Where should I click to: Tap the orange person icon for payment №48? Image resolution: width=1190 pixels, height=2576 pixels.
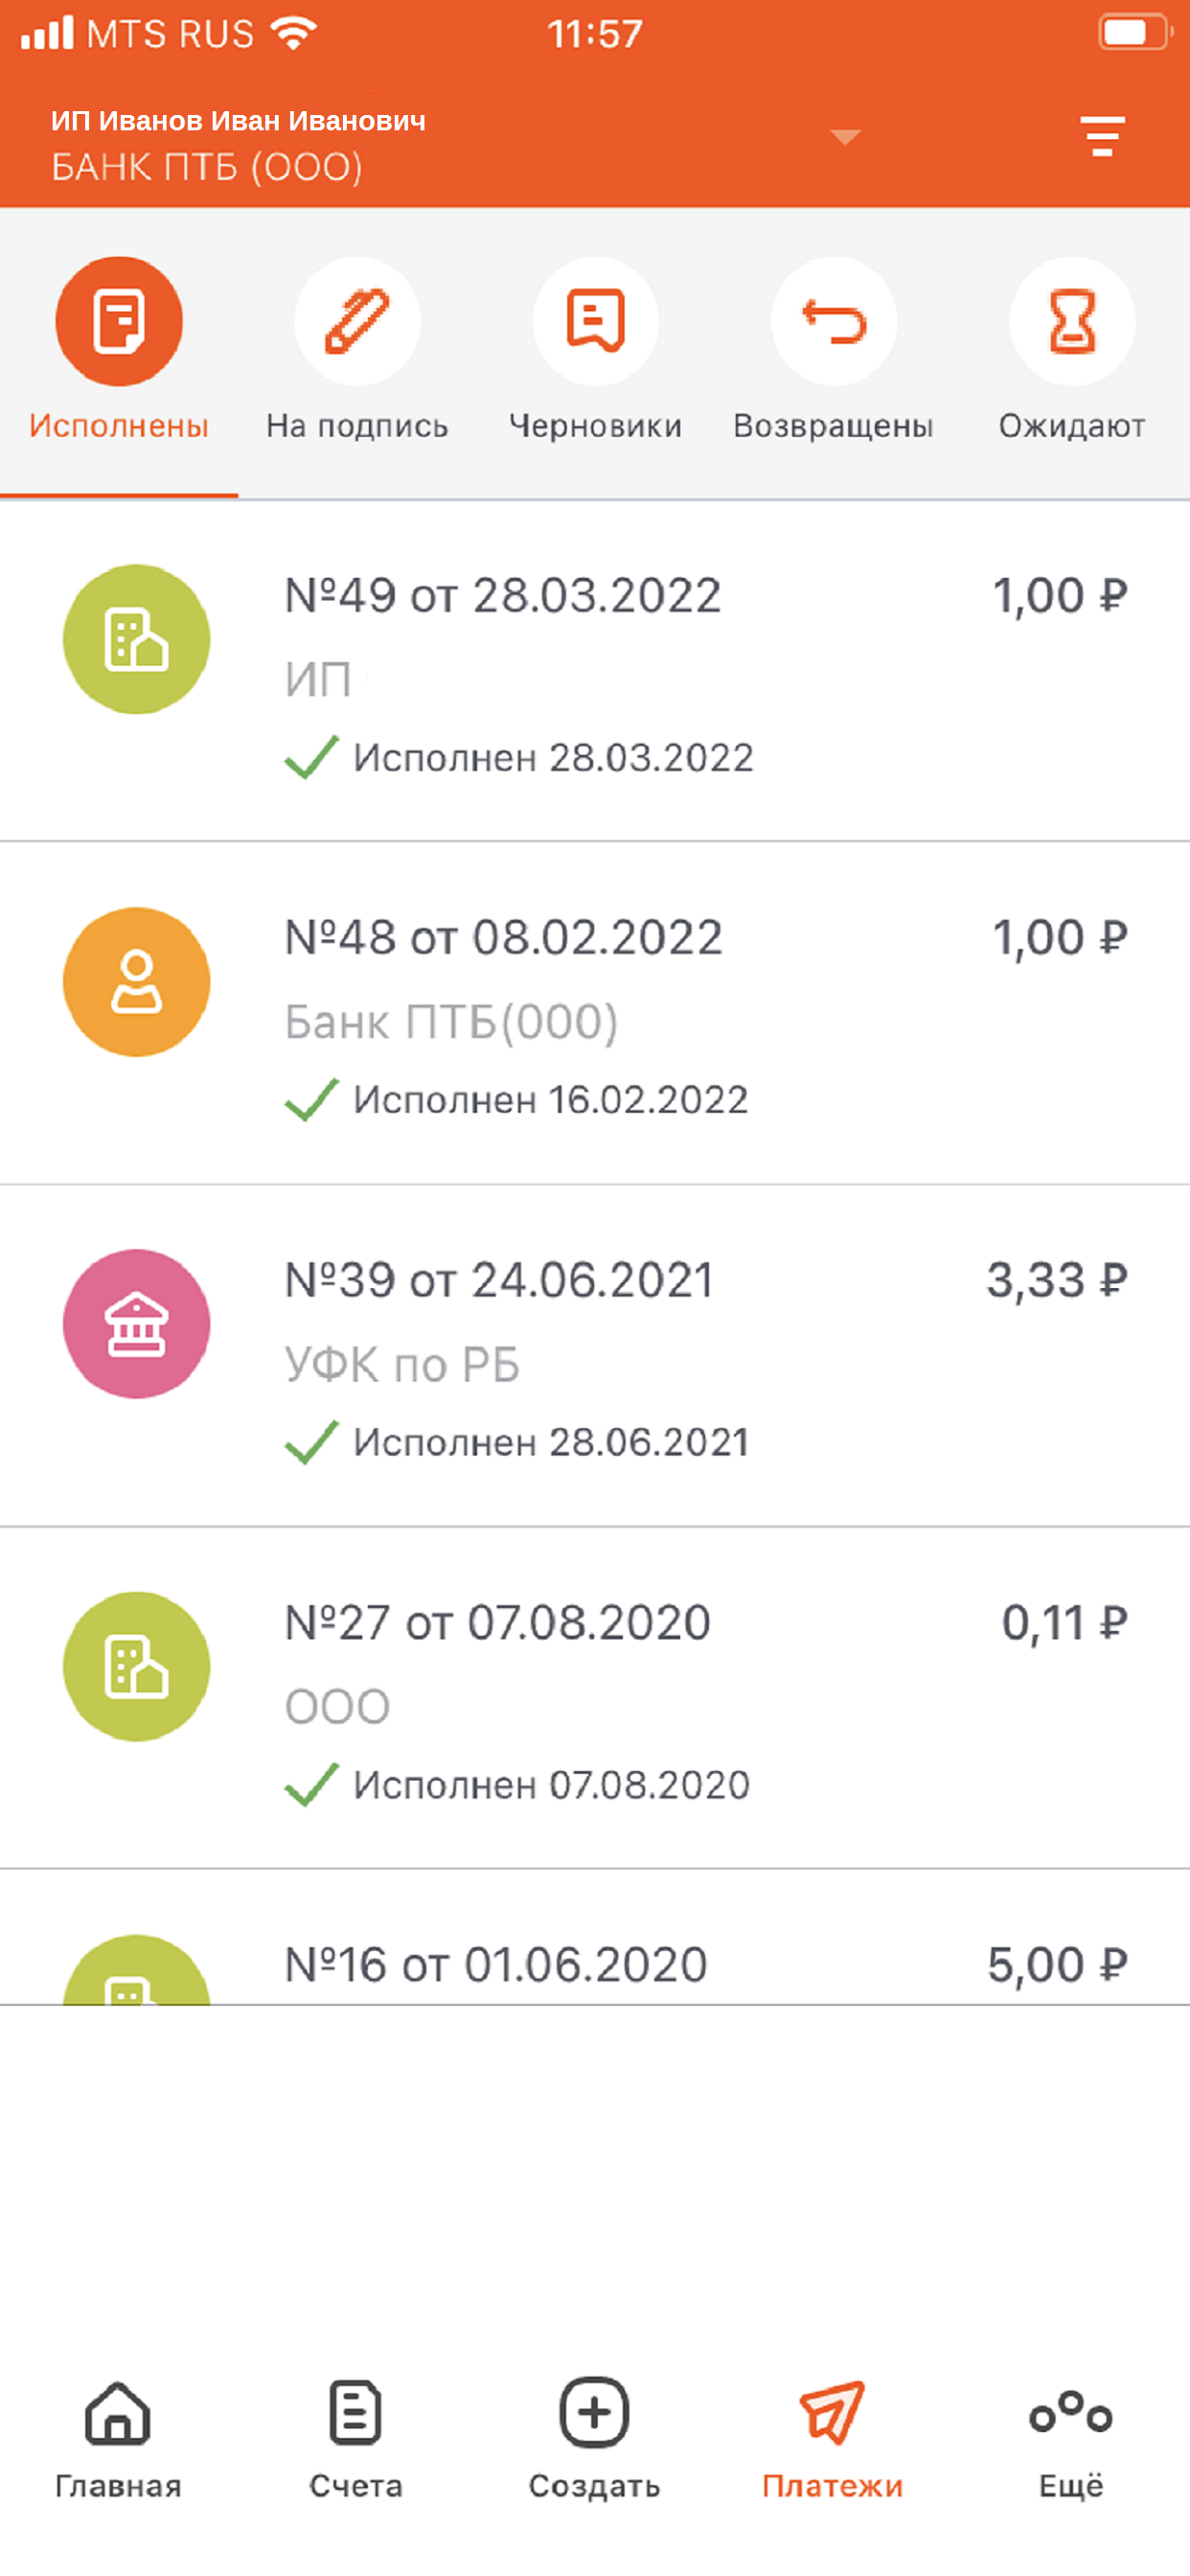tap(137, 982)
